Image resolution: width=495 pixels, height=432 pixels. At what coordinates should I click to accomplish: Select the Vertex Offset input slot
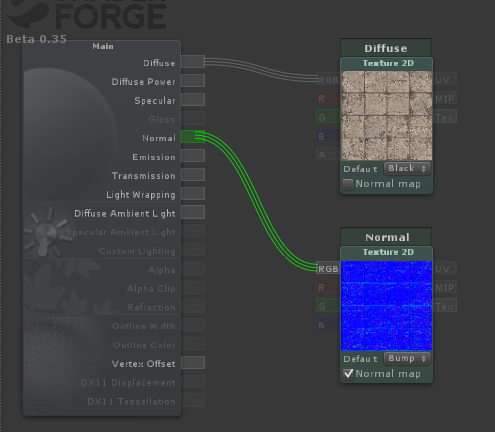click(x=193, y=363)
